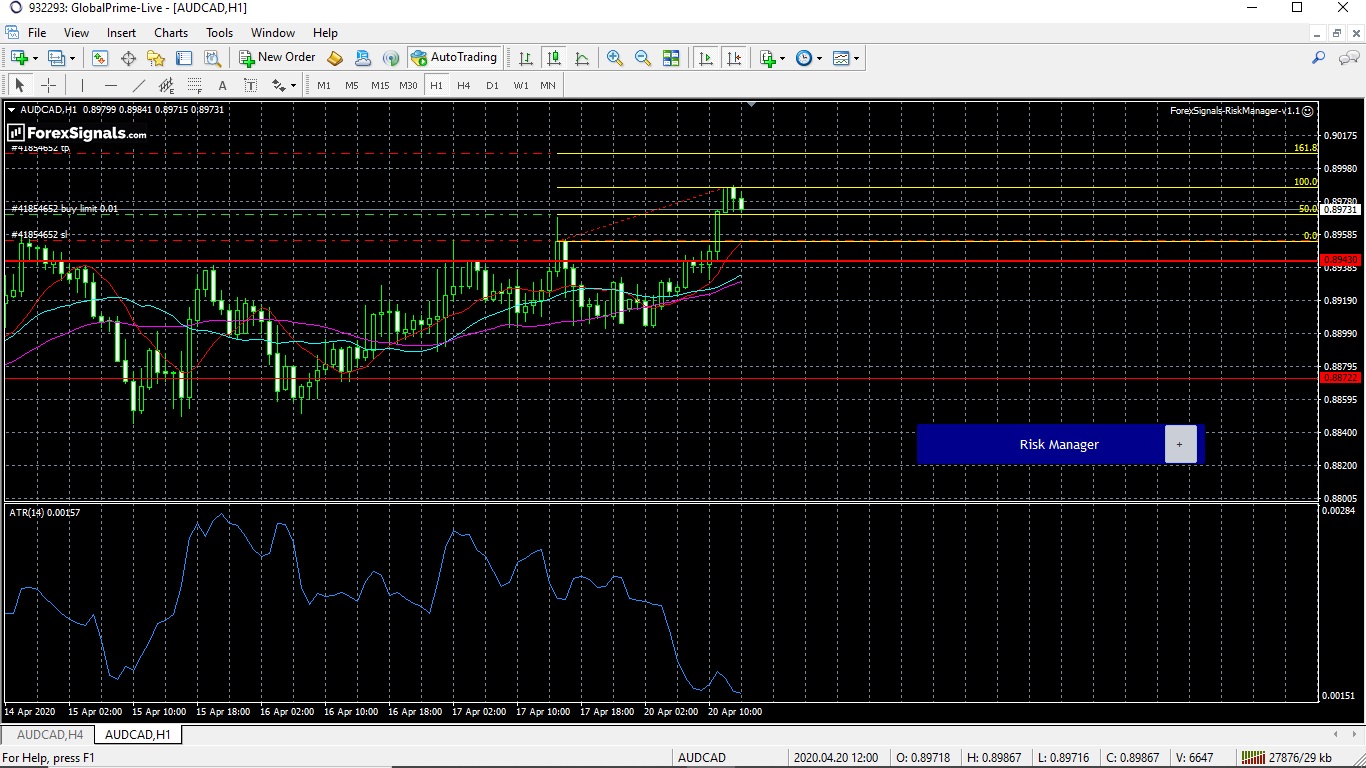Open the templates dropdown

click(x=845, y=58)
